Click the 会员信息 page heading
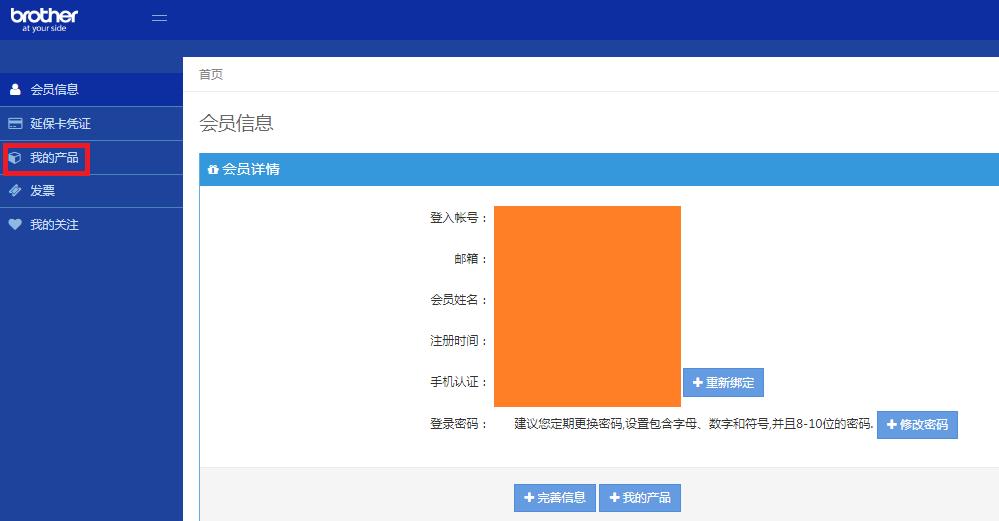This screenshot has width=999, height=521. point(236,123)
